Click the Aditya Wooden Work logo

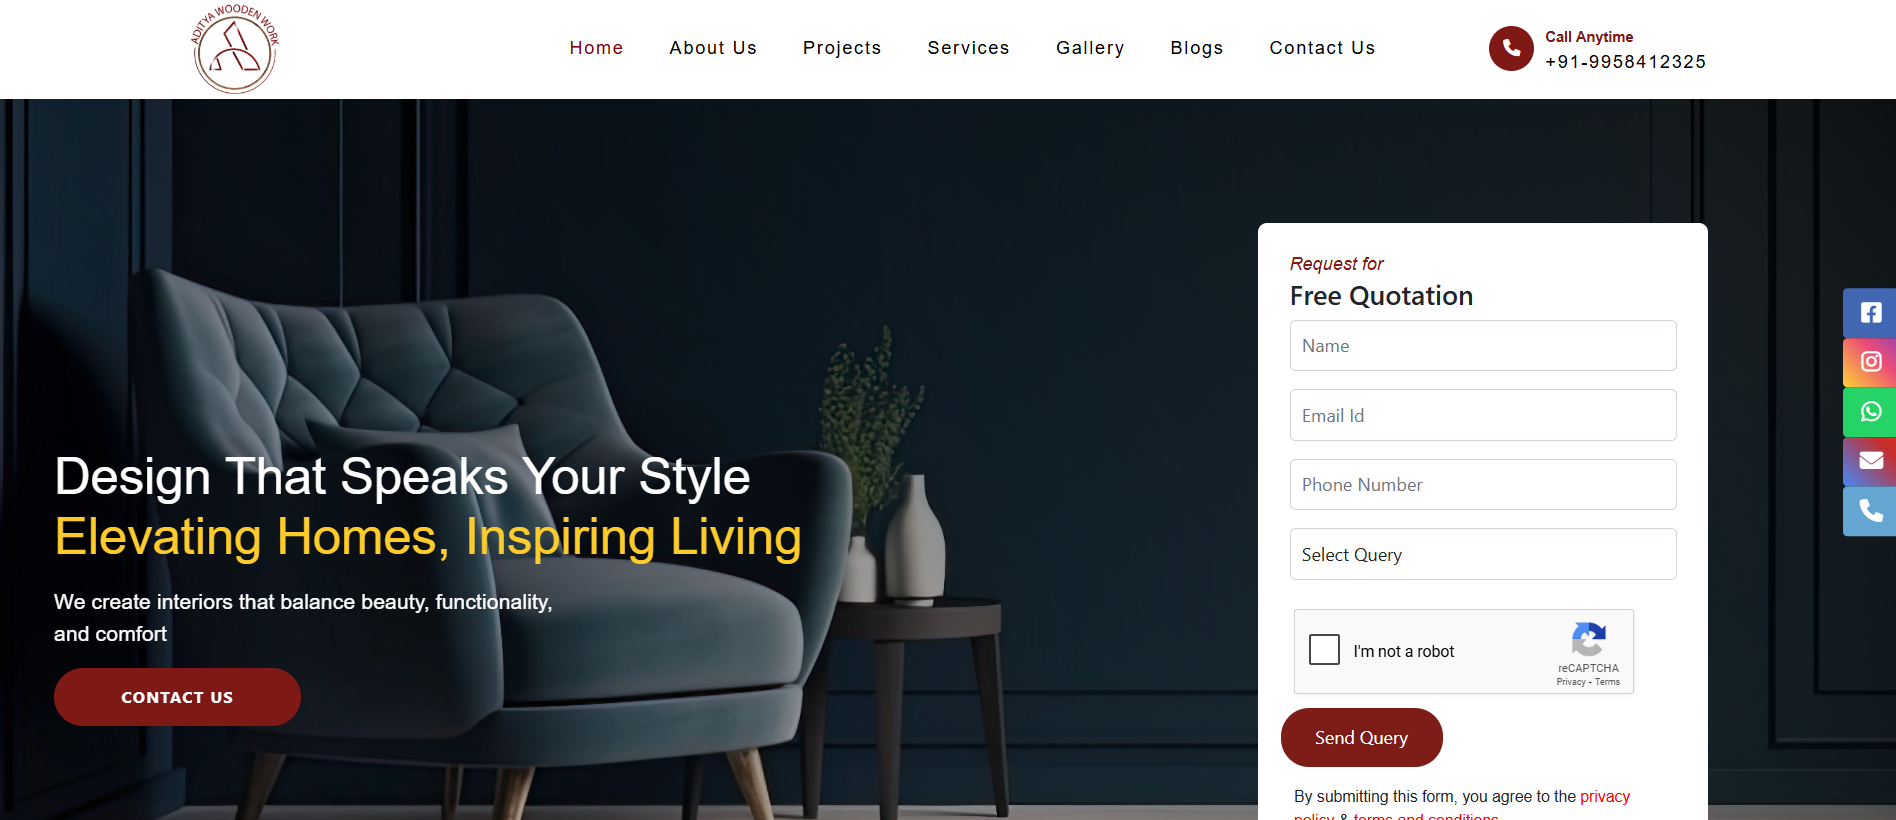coord(235,49)
